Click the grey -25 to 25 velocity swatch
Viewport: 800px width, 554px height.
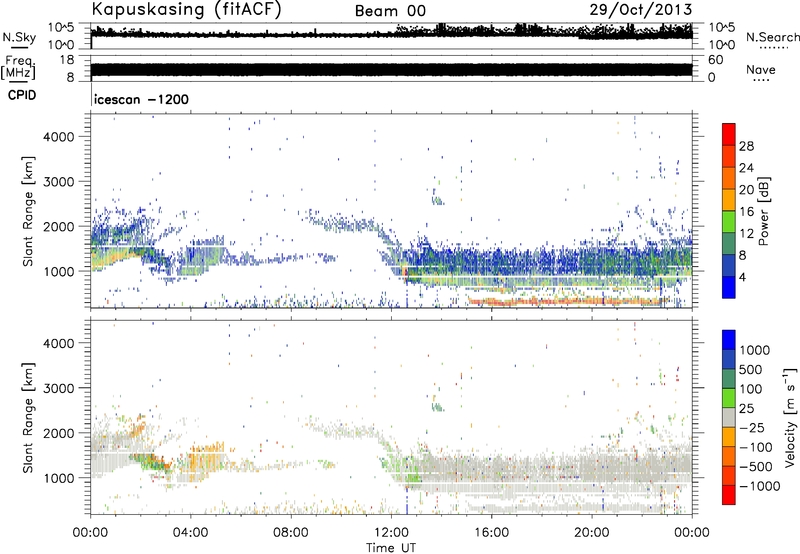[729, 417]
